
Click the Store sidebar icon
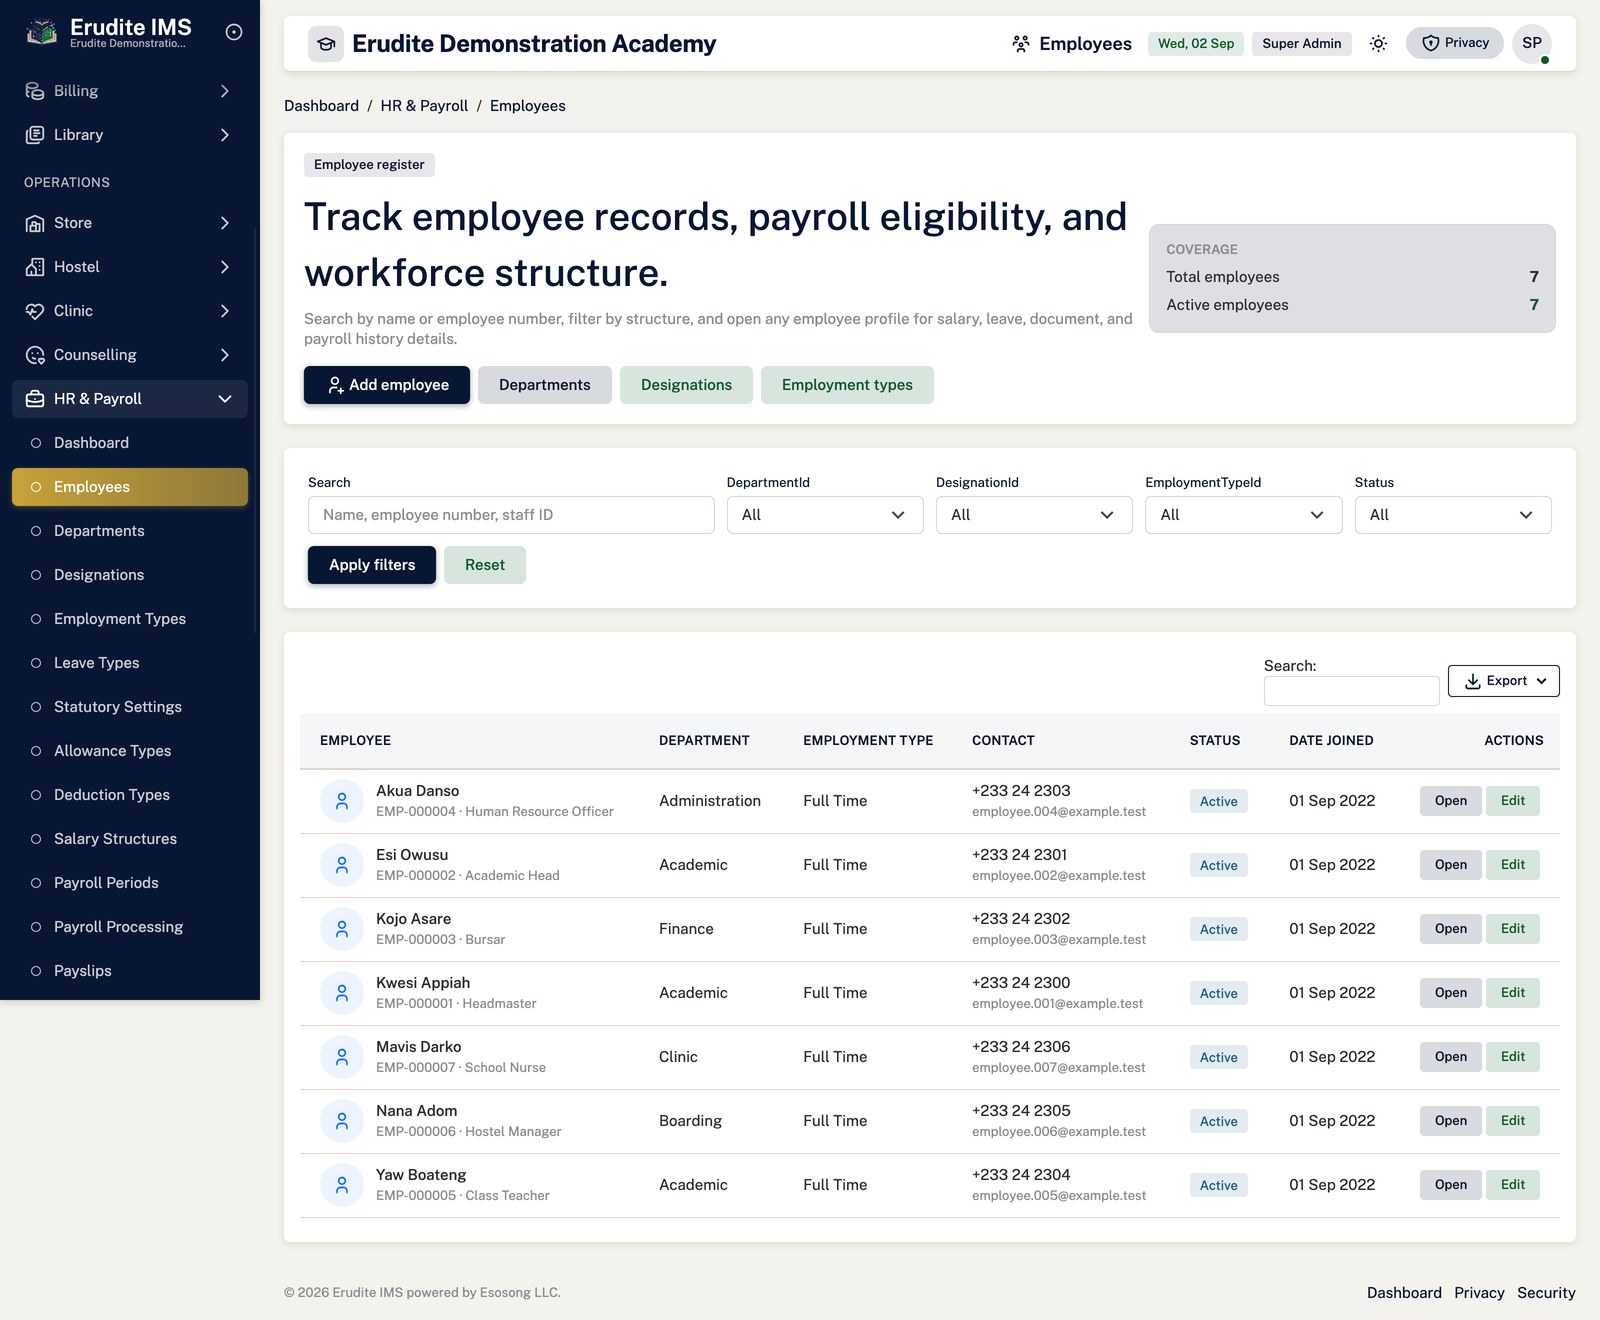[x=35, y=223]
